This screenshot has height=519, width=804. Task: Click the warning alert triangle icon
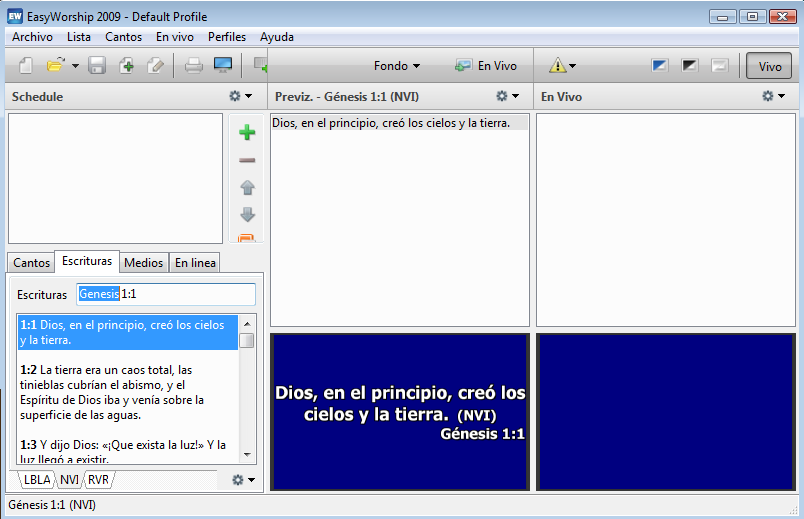pyautogui.click(x=557, y=66)
